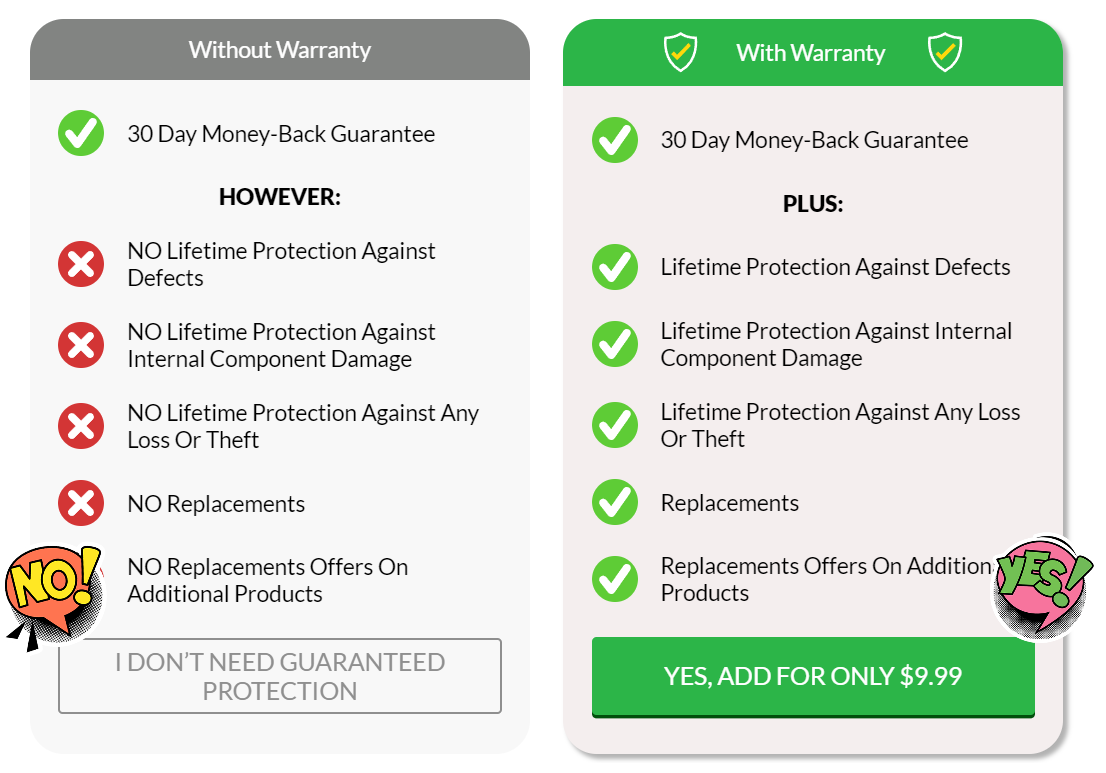The width and height of the screenshot is (1106, 773).
Task: Click green check beside Lifetime Protection Against Defects
Action: (x=615, y=267)
